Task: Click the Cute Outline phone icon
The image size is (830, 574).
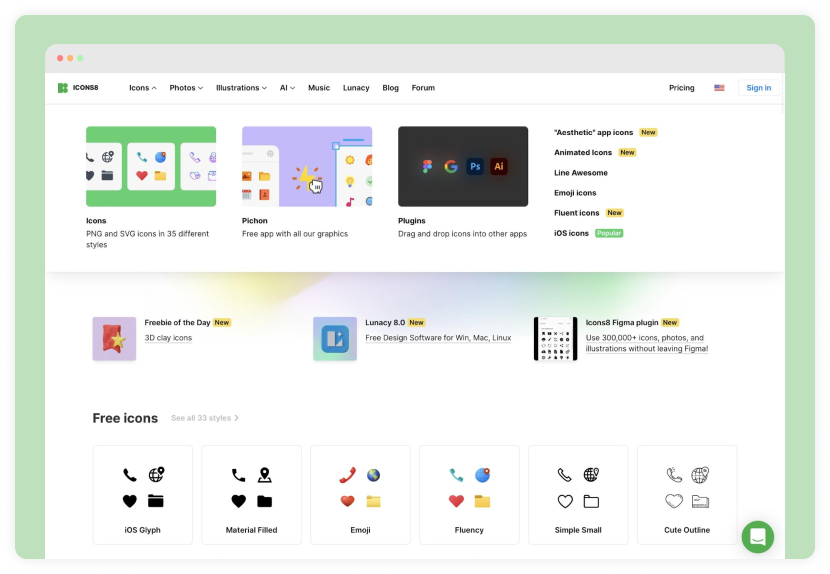Action: click(x=674, y=475)
